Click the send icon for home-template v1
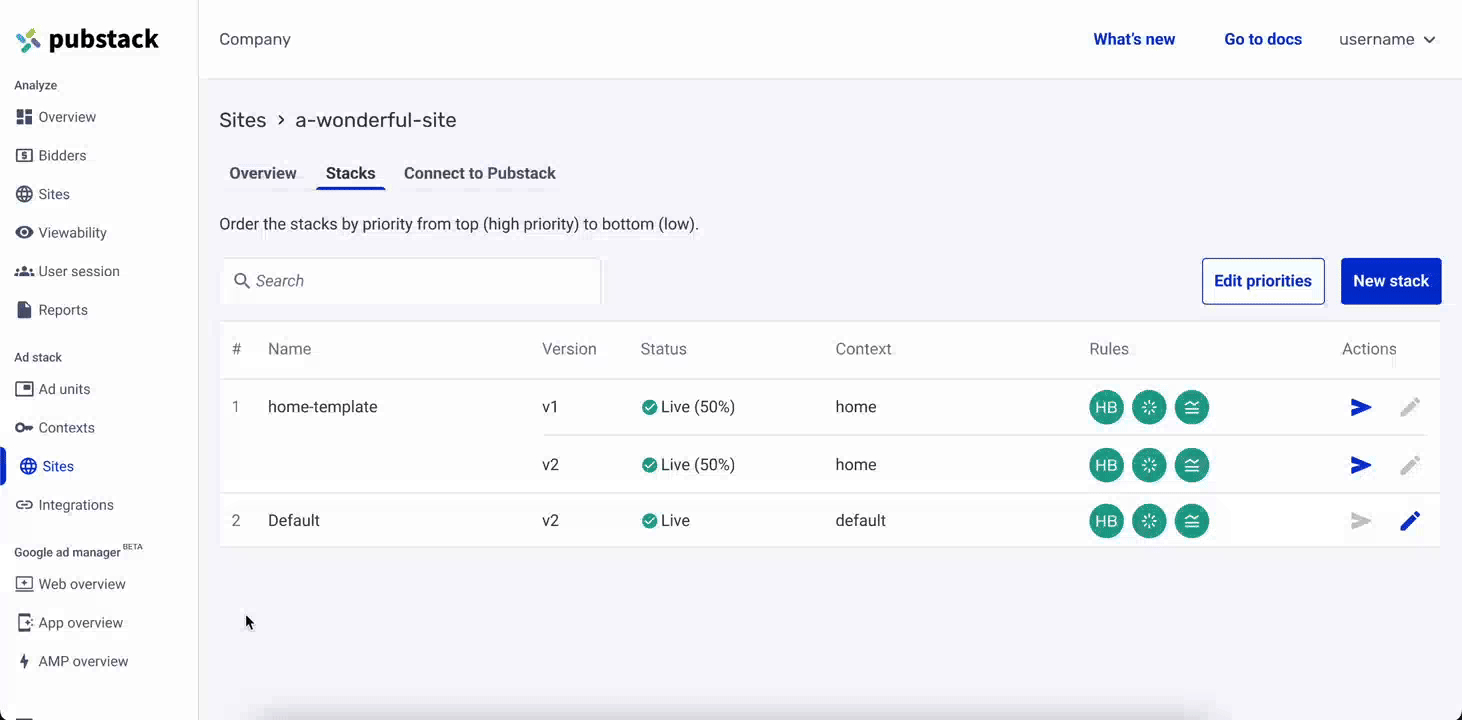Viewport: 1462px width, 720px height. coord(1360,407)
